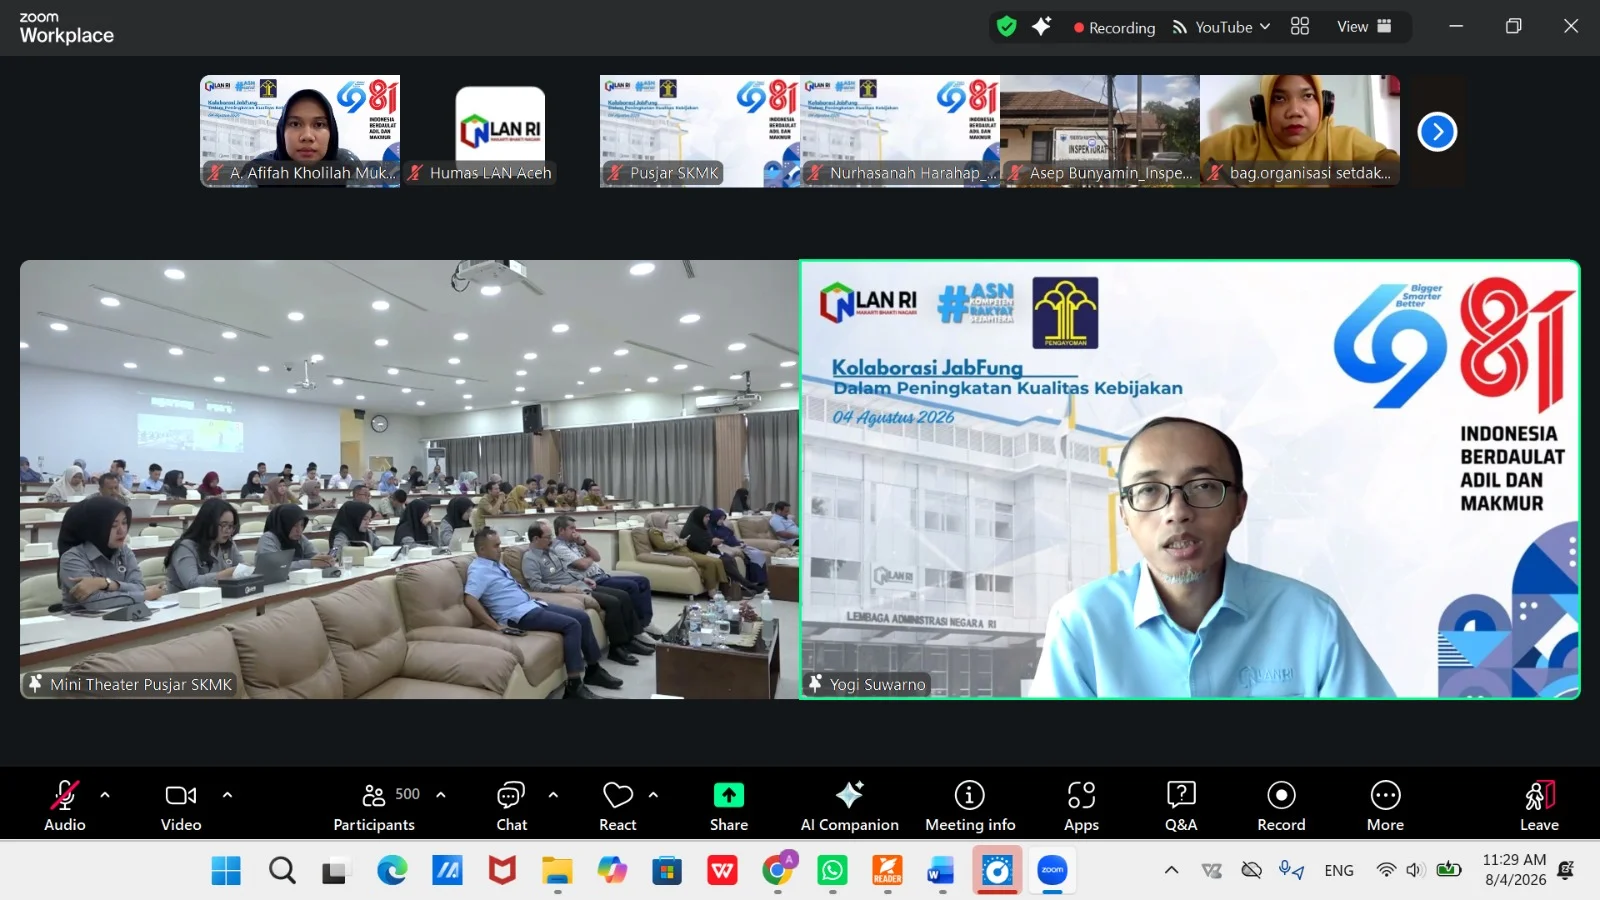Click the green security shield icon
The image size is (1600, 900).
(x=1007, y=27)
